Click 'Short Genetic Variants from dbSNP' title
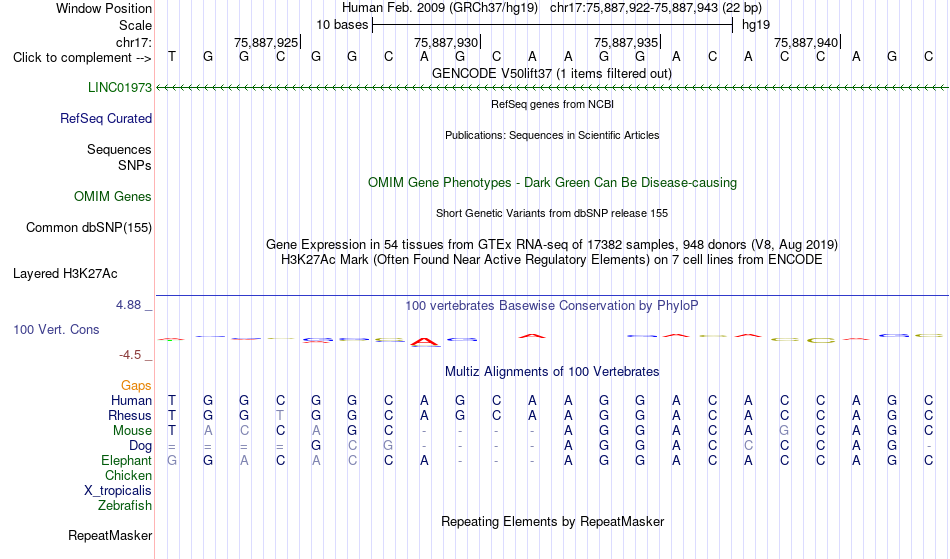This screenshot has width=950, height=559. pyautogui.click(x=552, y=213)
